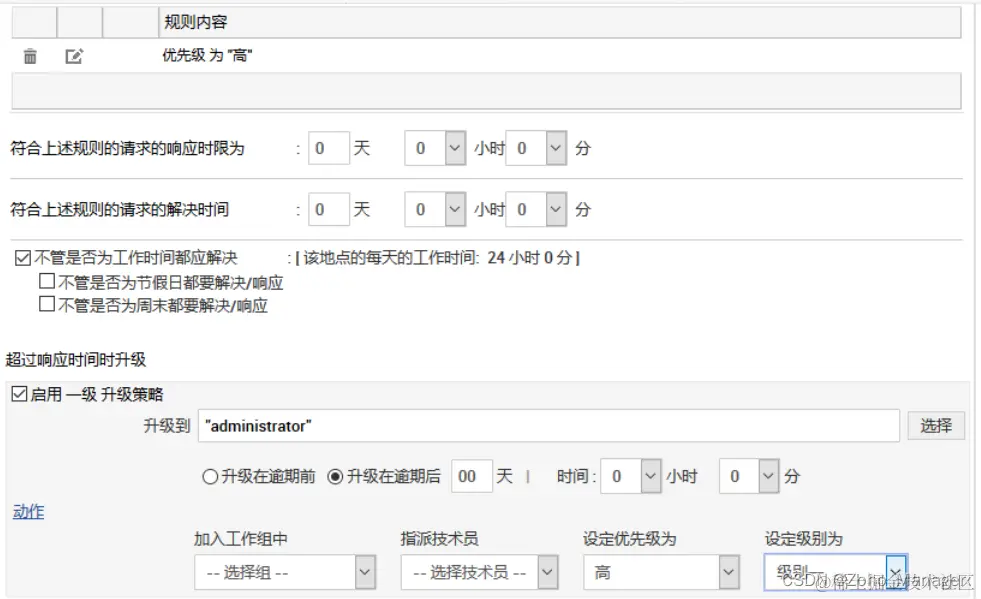Open escalation time hours dropdown
Image resolution: width=981 pixels, height=599 pixels.
(631, 476)
